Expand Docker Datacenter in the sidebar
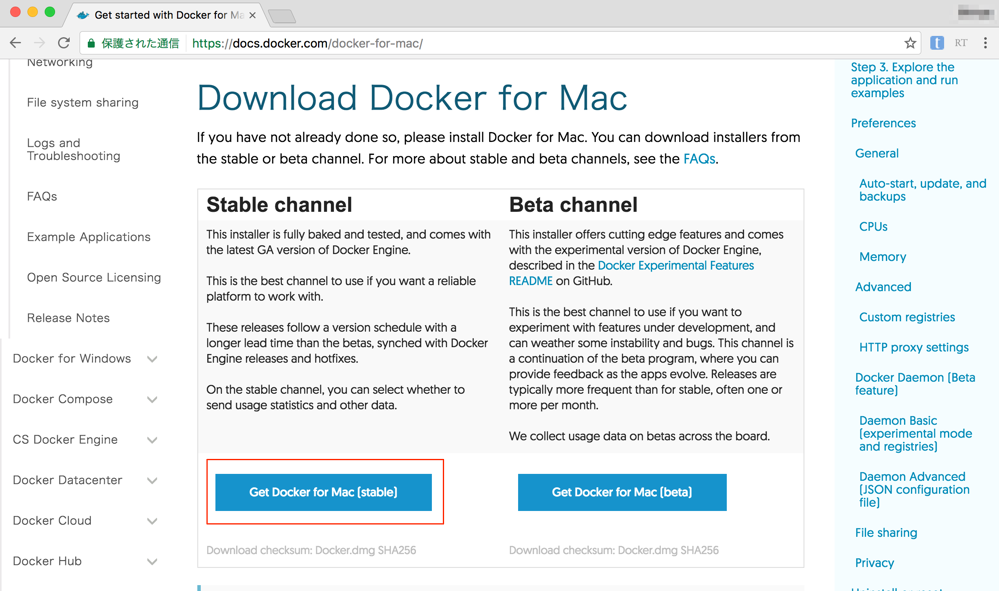 pyautogui.click(x=152, y=481)
